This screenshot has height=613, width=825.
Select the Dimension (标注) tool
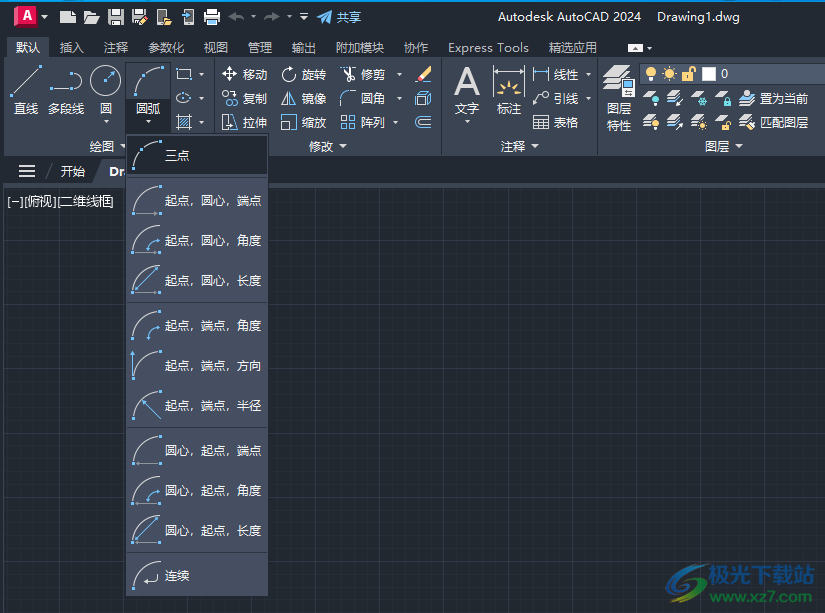(x=508, y=90)
